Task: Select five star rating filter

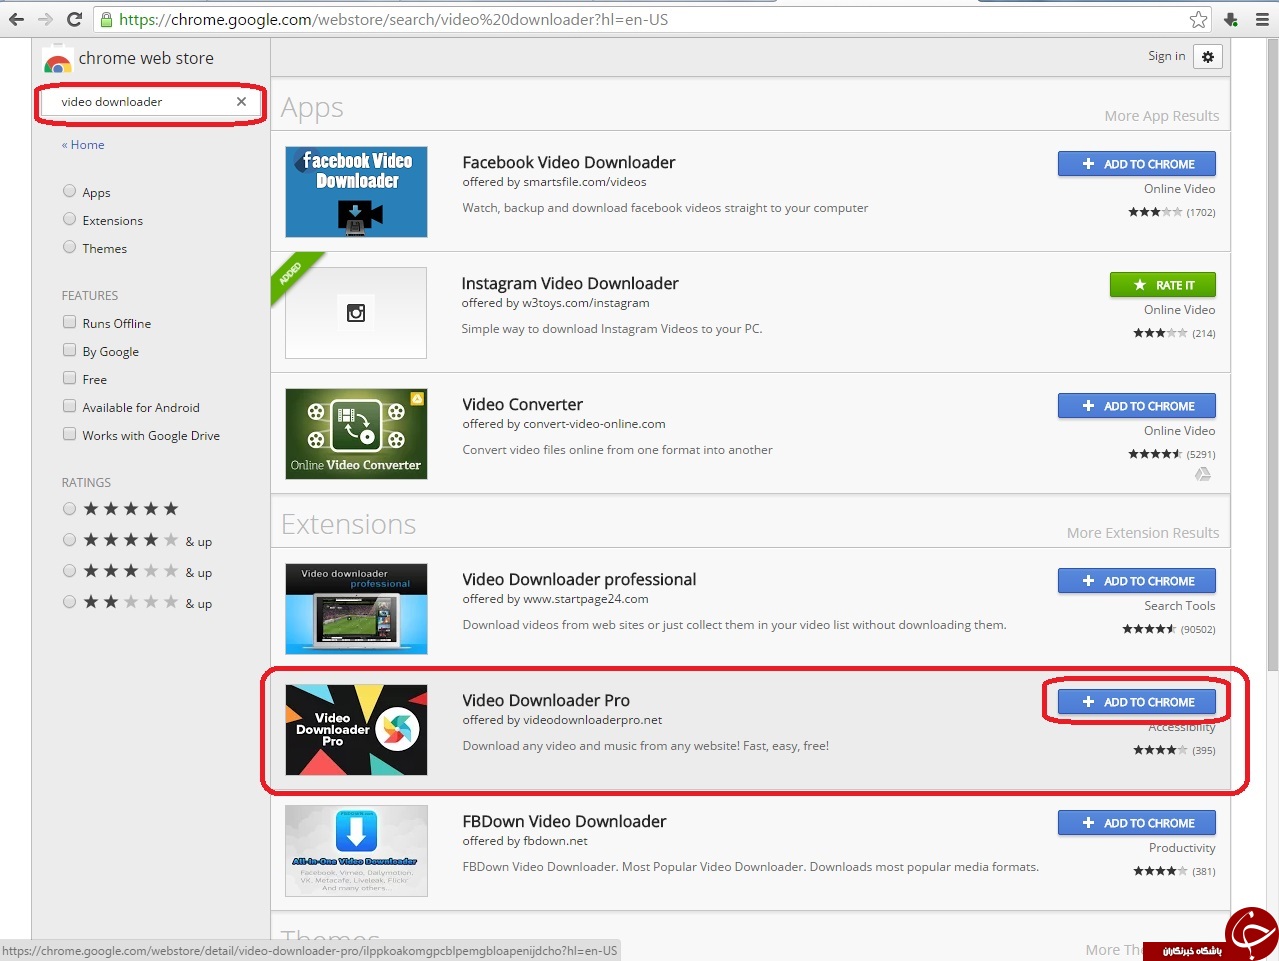Action: click(69, 509)
